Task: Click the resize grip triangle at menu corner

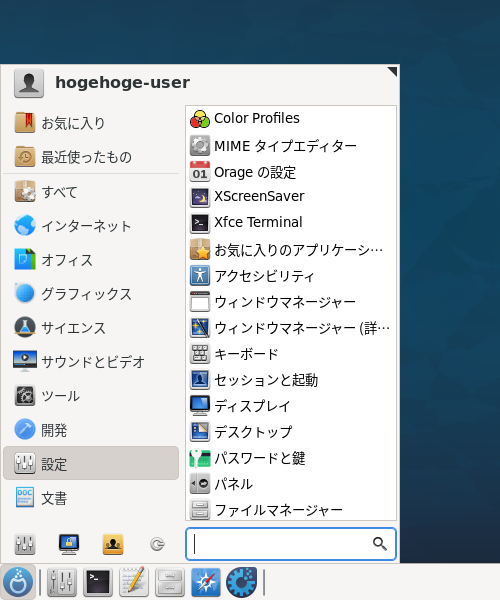Action: (392, 72)
